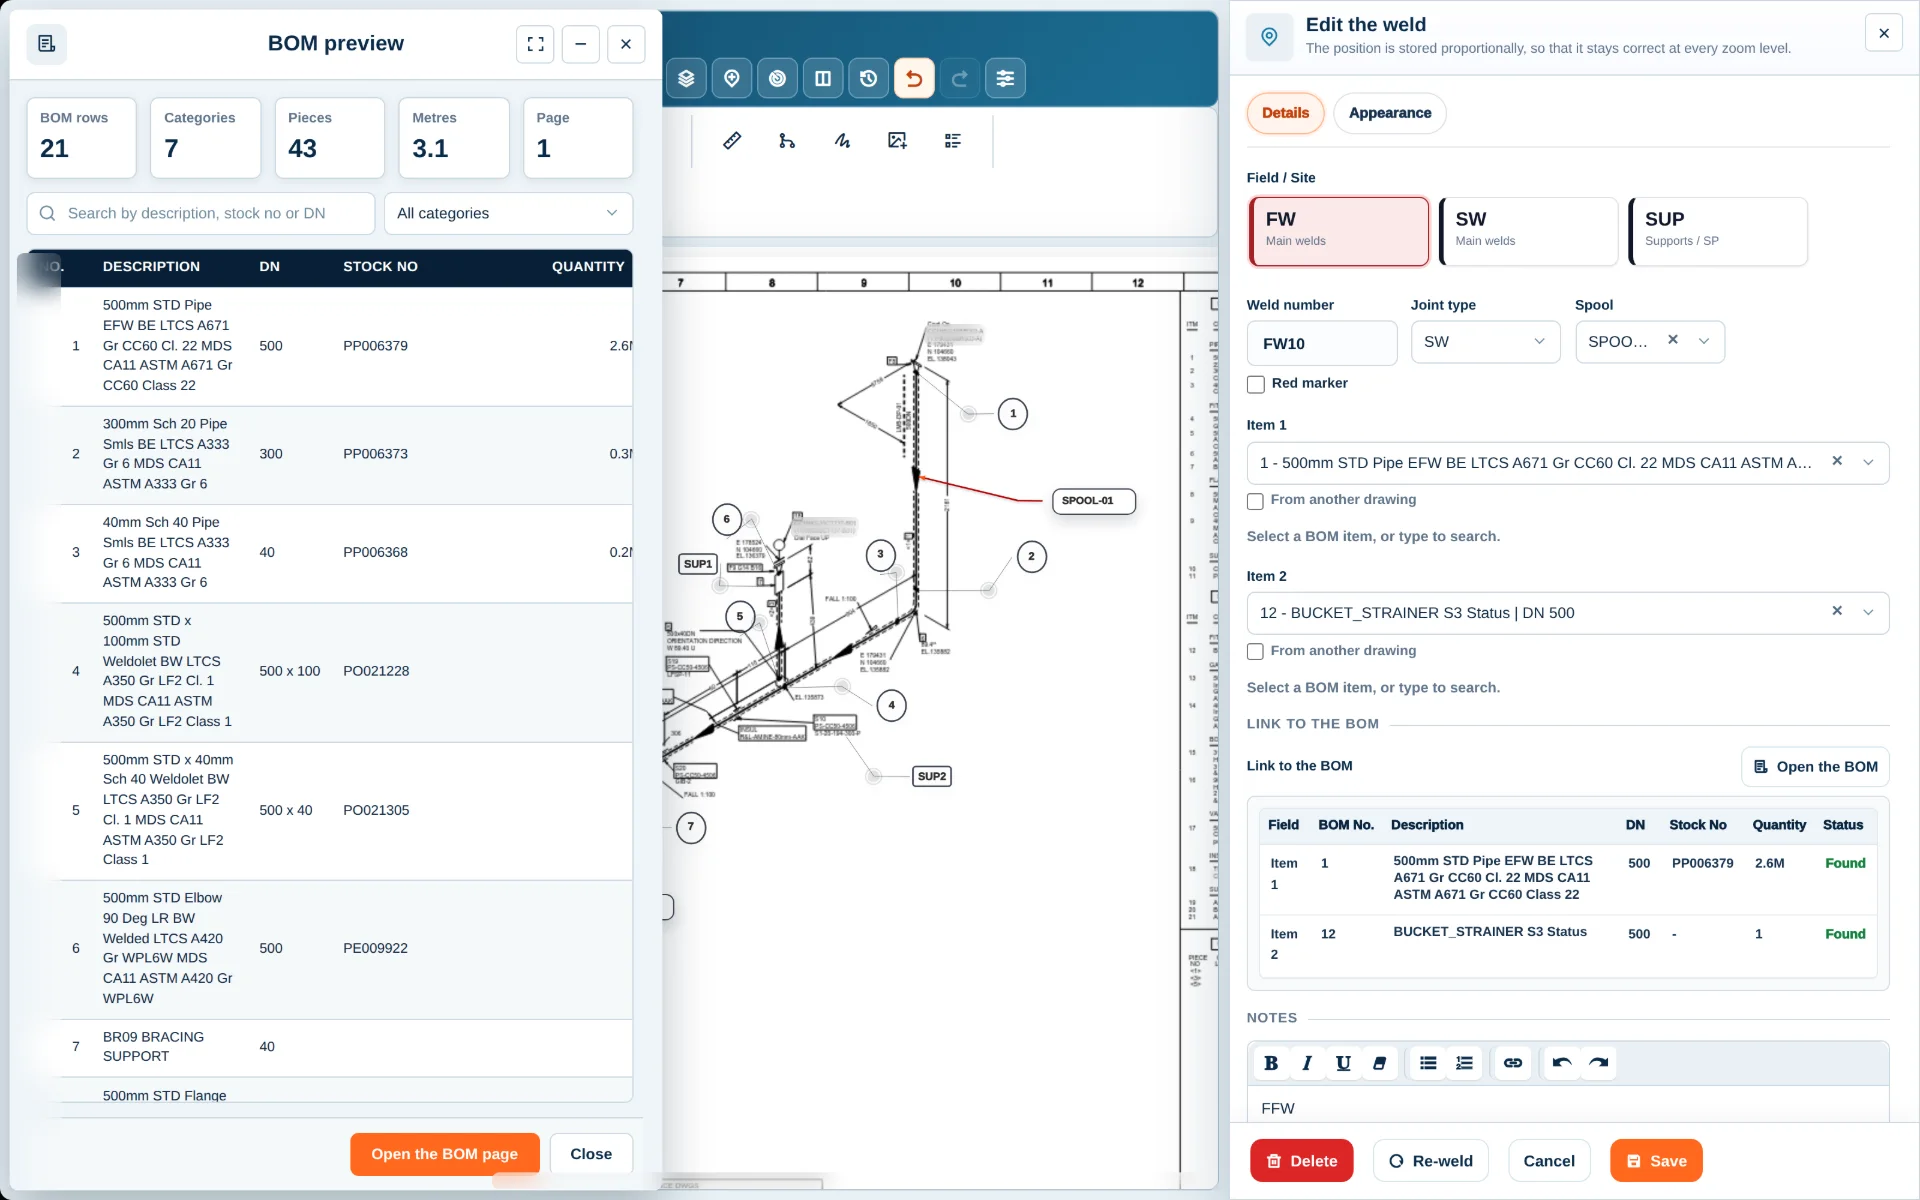Open the All categories dropdown
1920x1200 pixels.
coord(508,213)
